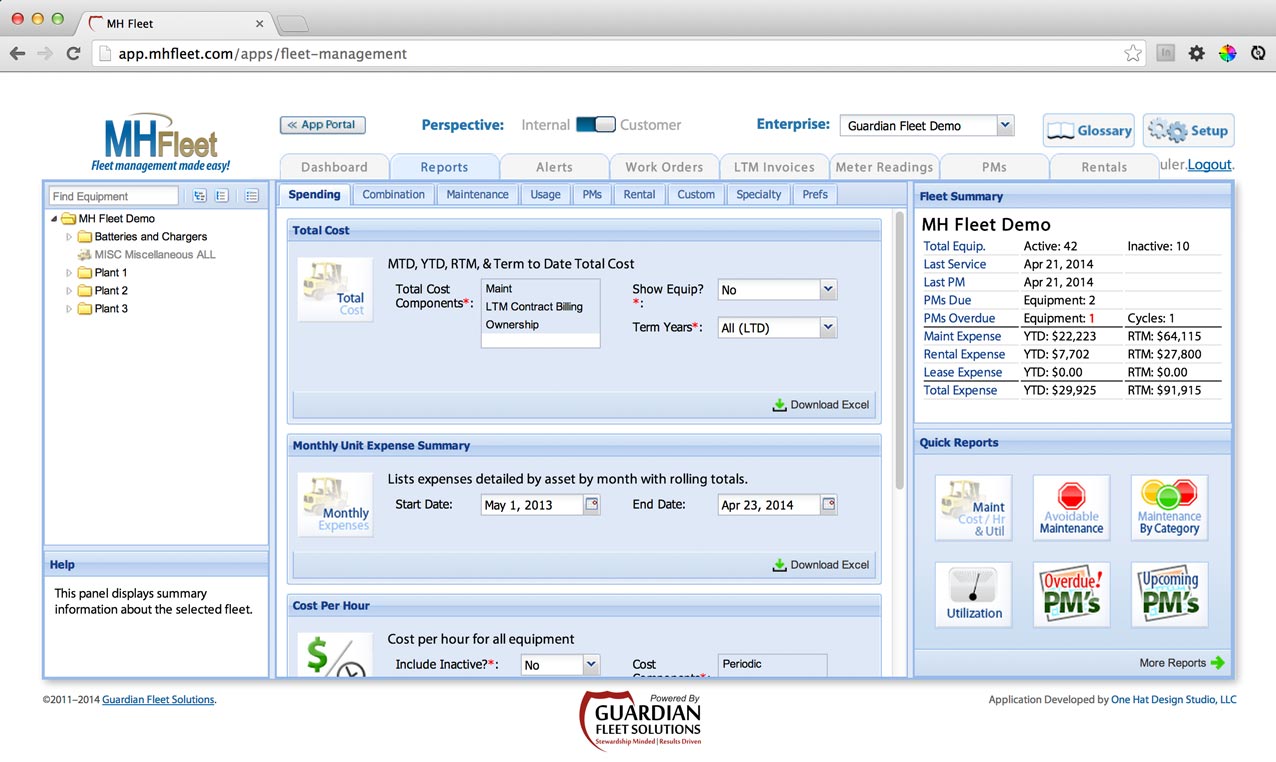The width and height of the screenshot is (1276, 762).
Task: Click the Monthly Expenses report icon
Action: (x=335, y=505)
